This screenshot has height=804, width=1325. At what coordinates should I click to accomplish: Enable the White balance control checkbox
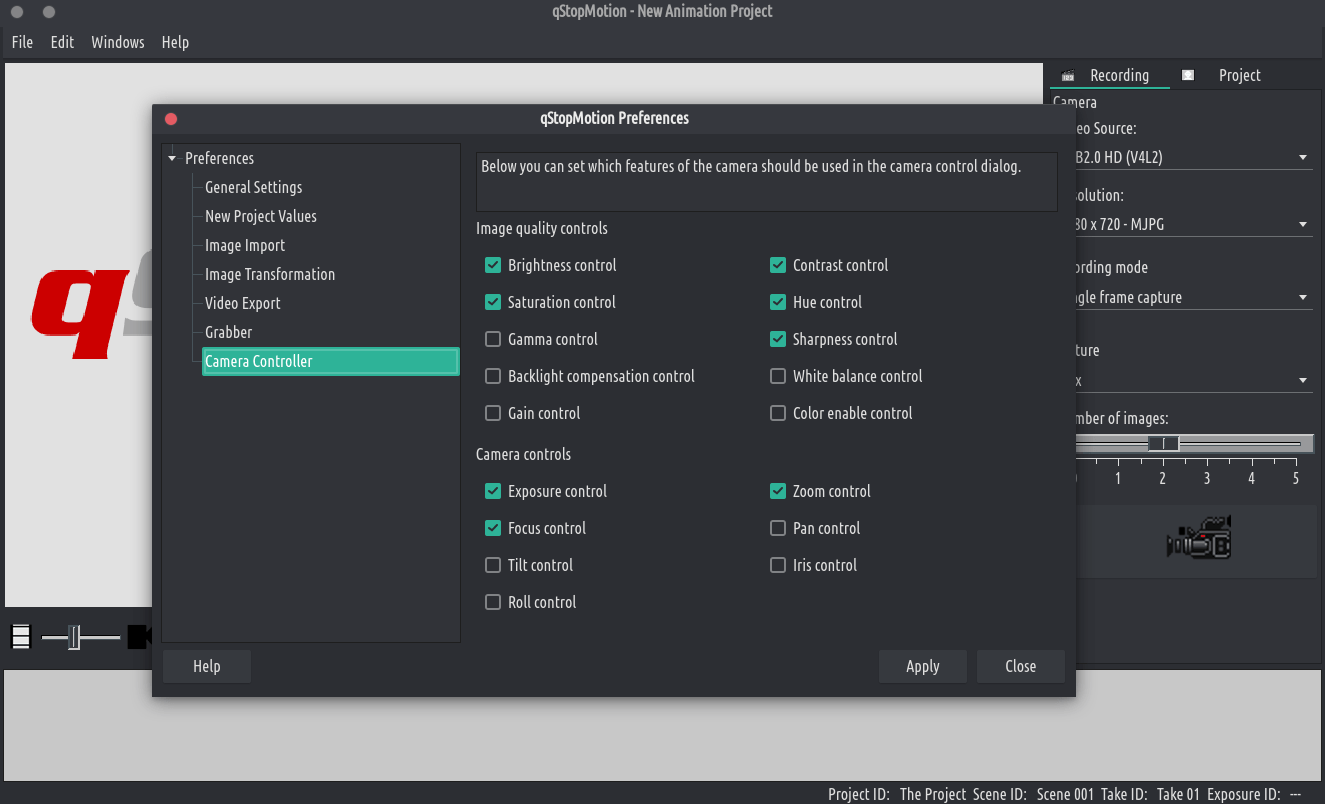click(778, 376)
